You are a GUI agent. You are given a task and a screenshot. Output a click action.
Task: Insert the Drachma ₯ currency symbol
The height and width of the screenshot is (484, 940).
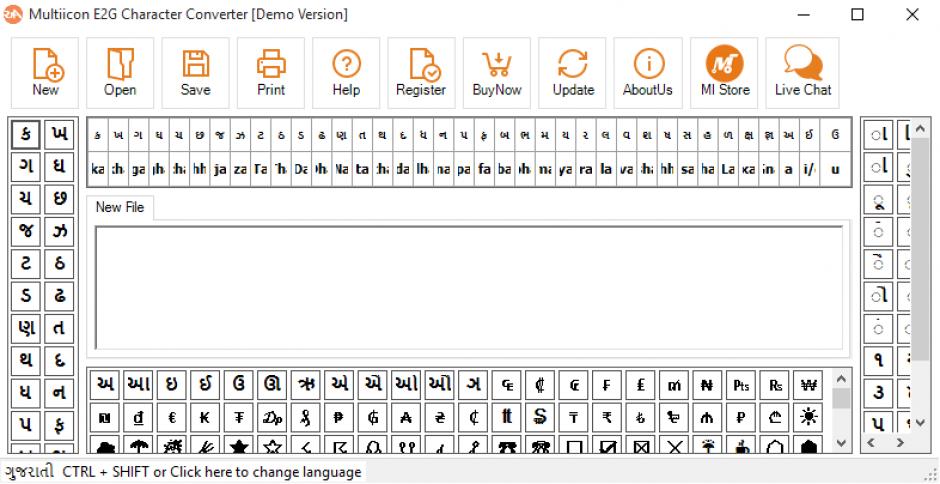point(272,417)
